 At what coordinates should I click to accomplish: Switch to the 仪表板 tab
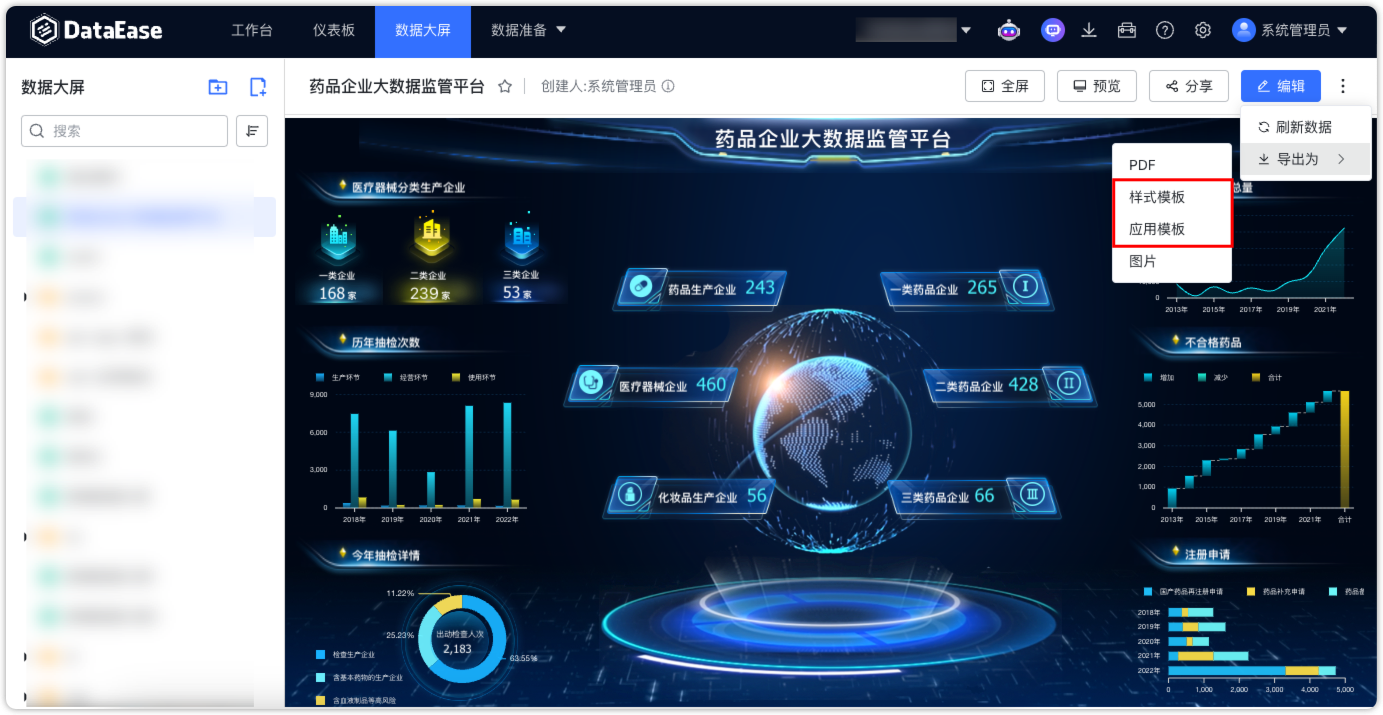[x=334, y=30]
